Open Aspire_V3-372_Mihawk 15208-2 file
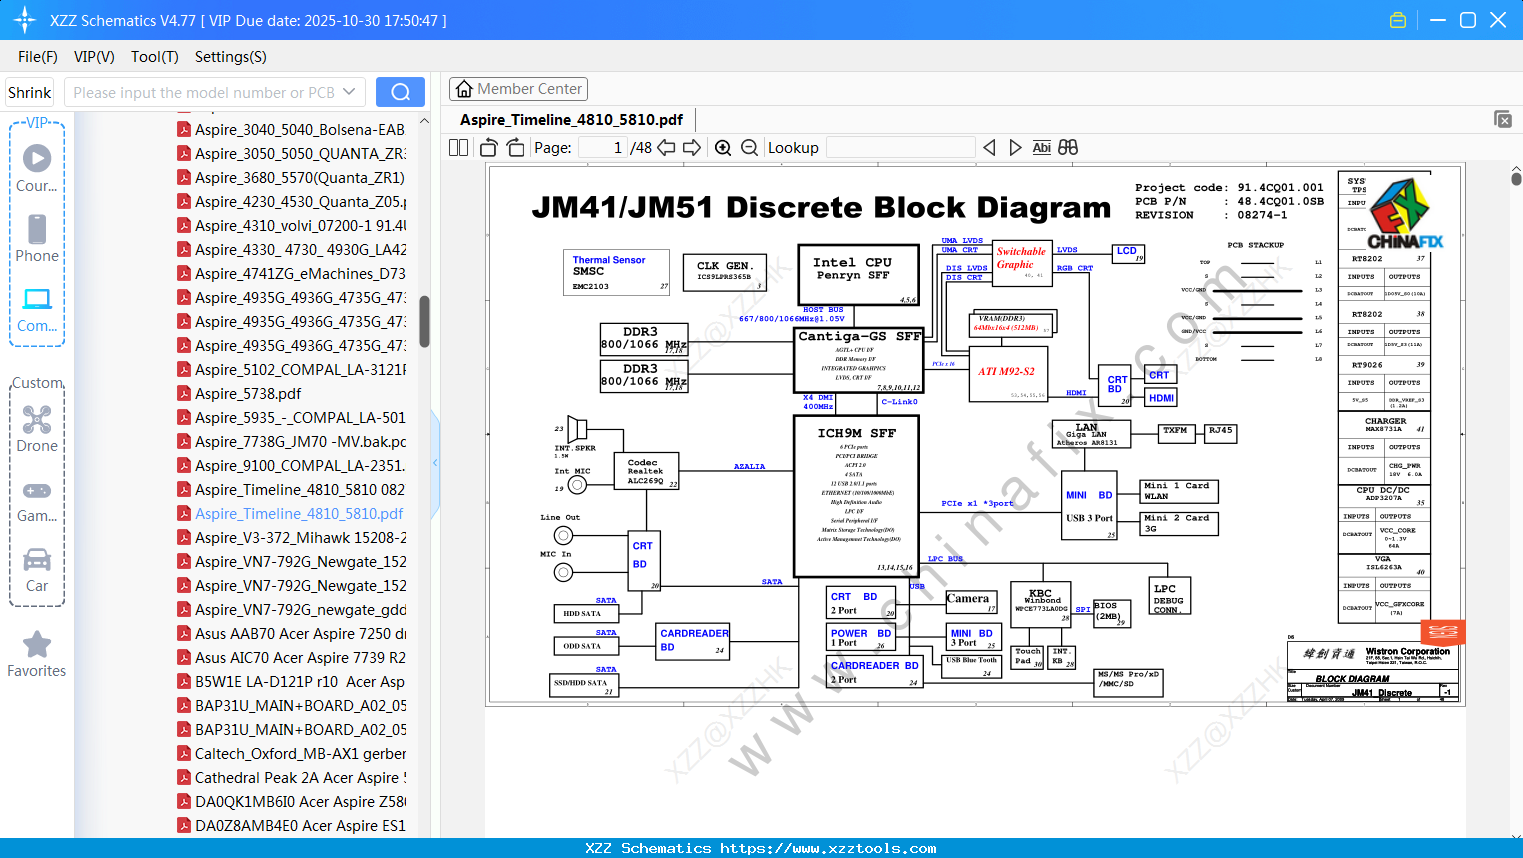The height and width of the screenshot is (858, 1523). 300,537
